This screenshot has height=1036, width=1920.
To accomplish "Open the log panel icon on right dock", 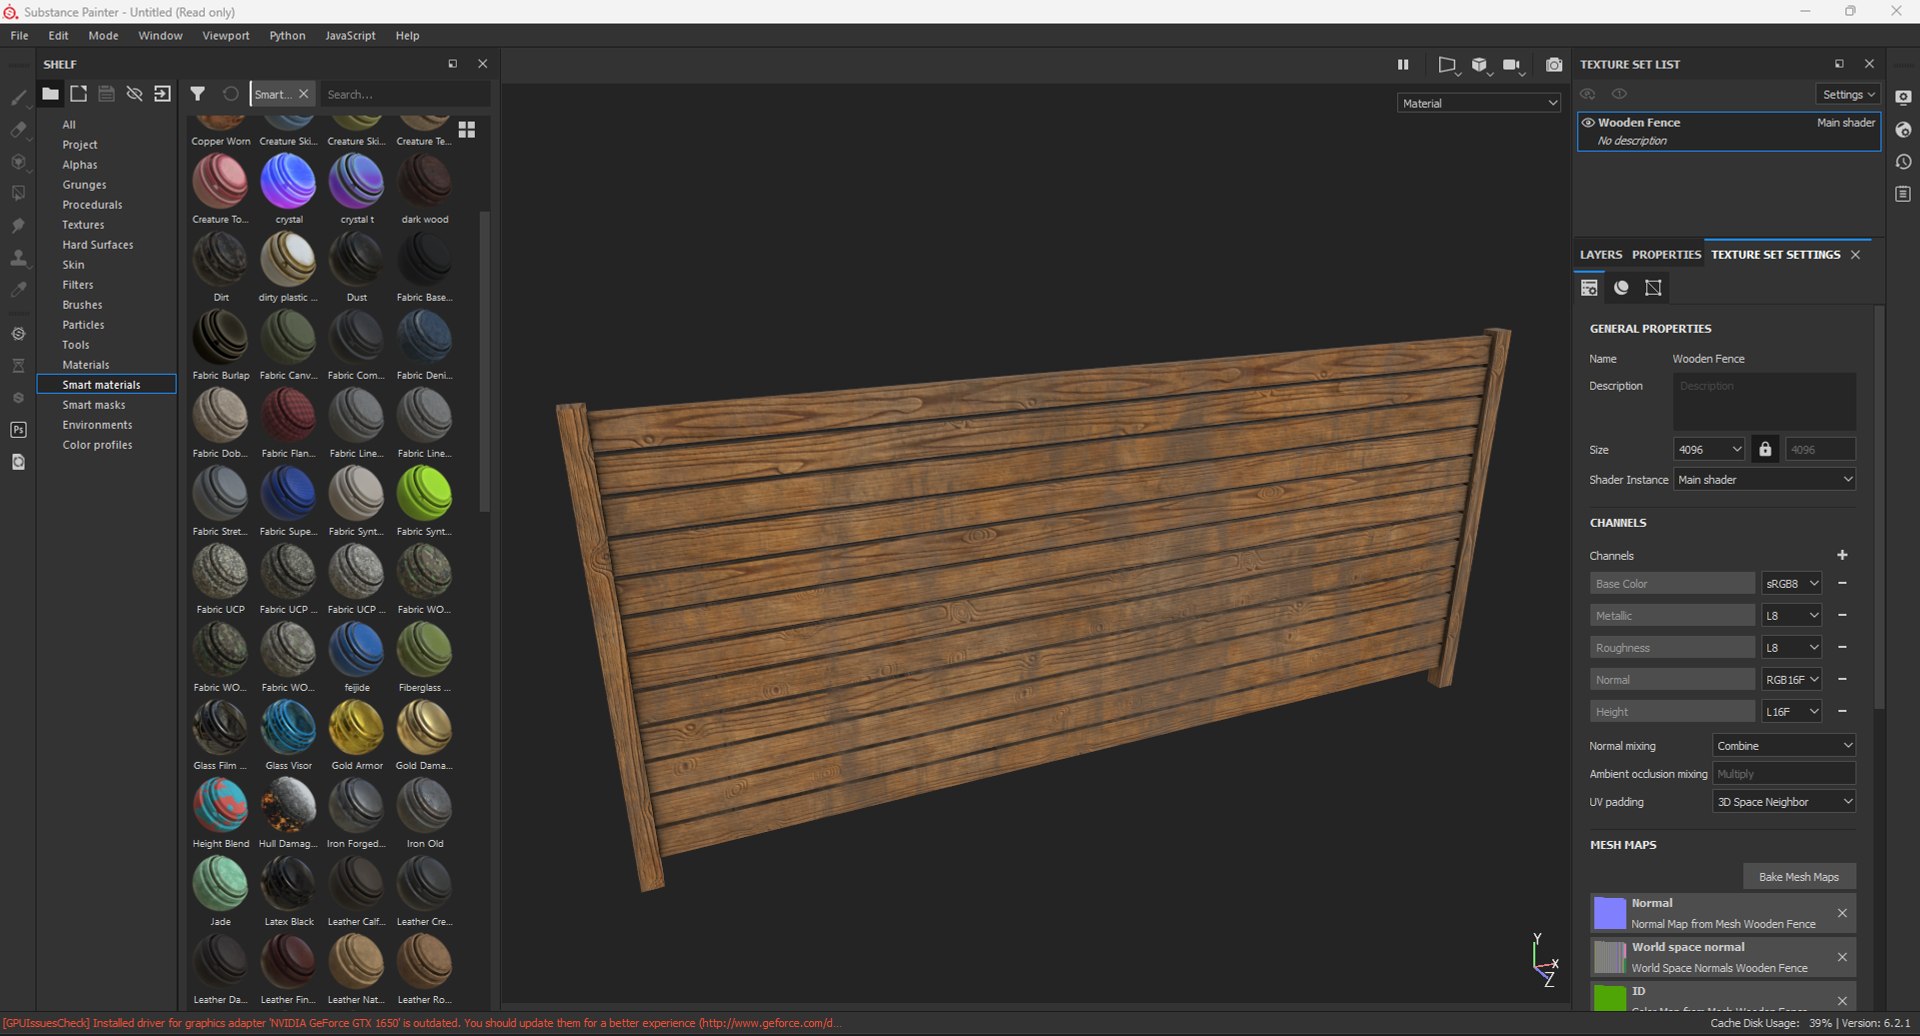I will 1903,194.
